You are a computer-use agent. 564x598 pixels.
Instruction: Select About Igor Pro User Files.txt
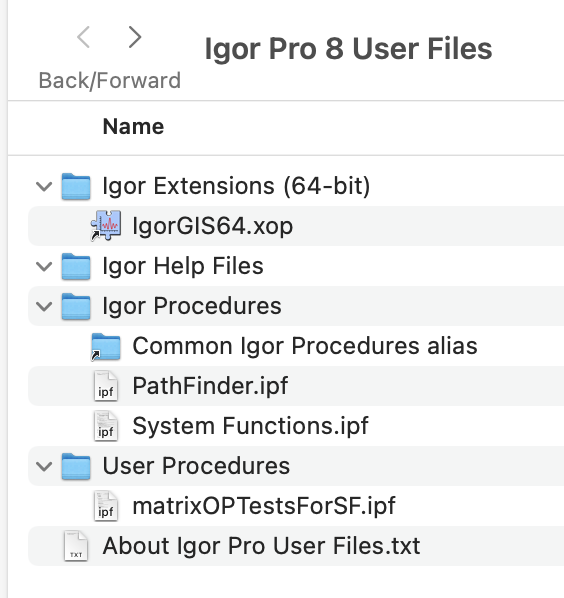(x=261, y=546)
